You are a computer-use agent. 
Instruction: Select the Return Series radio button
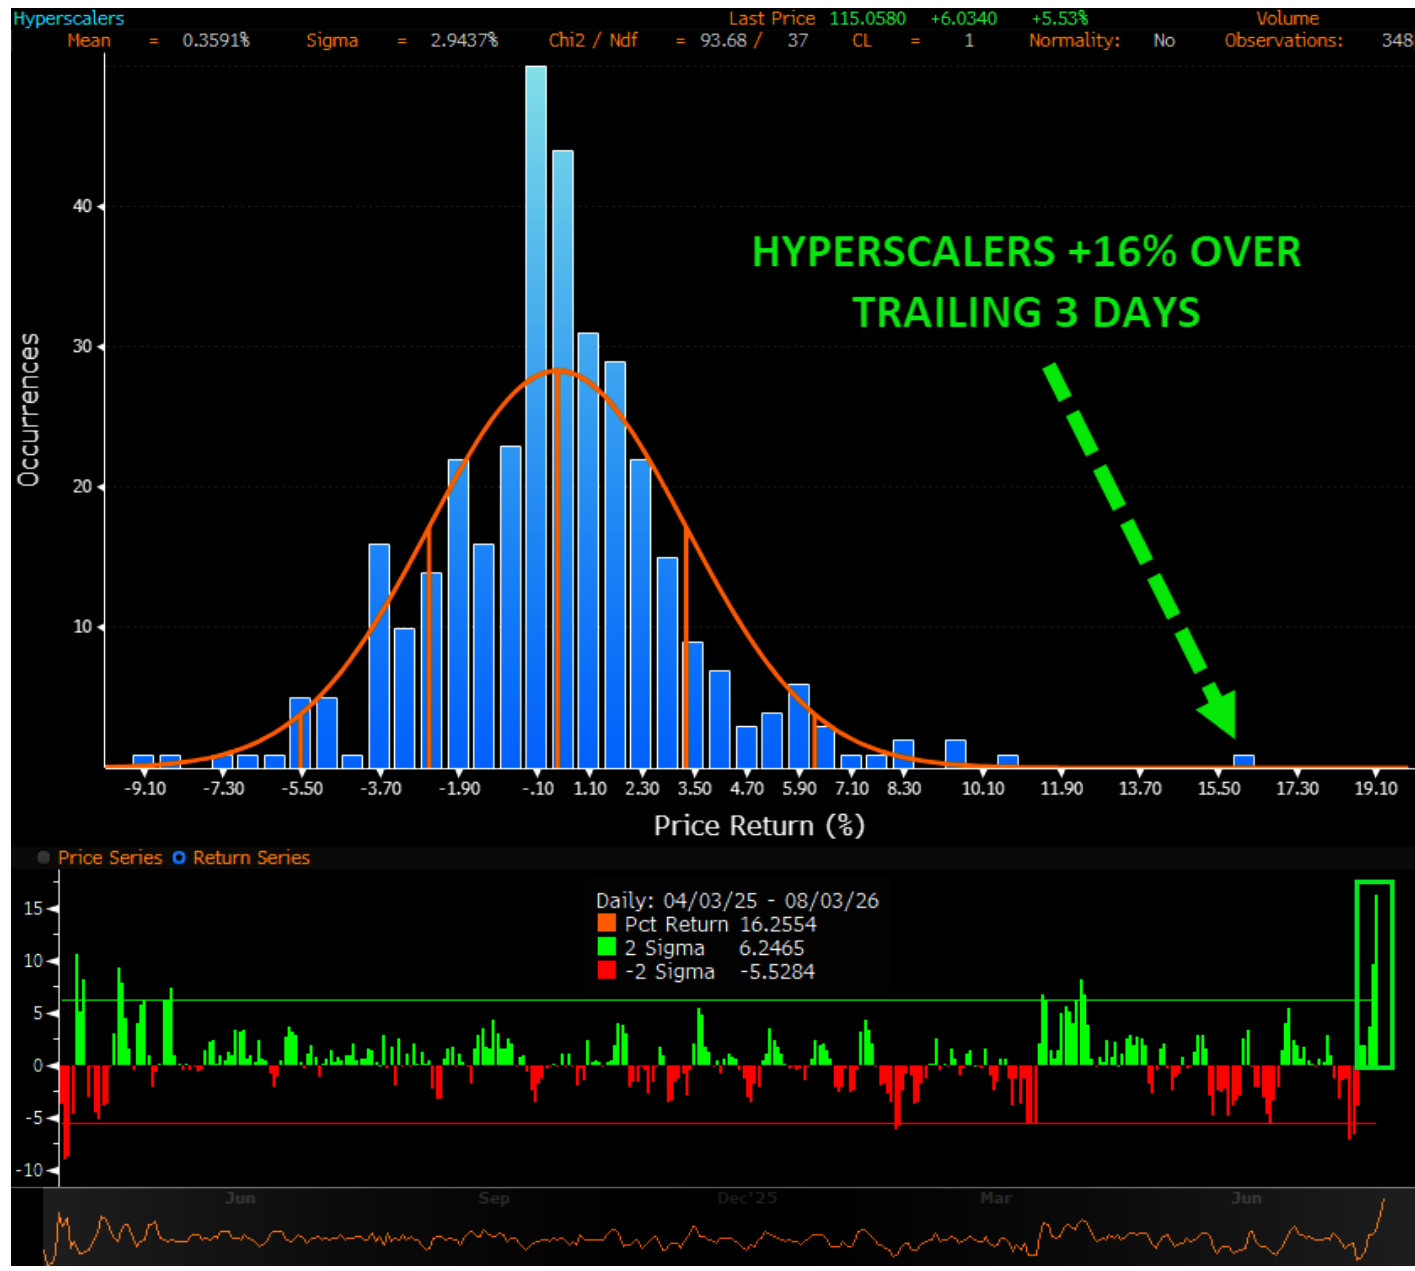[179, 858]
